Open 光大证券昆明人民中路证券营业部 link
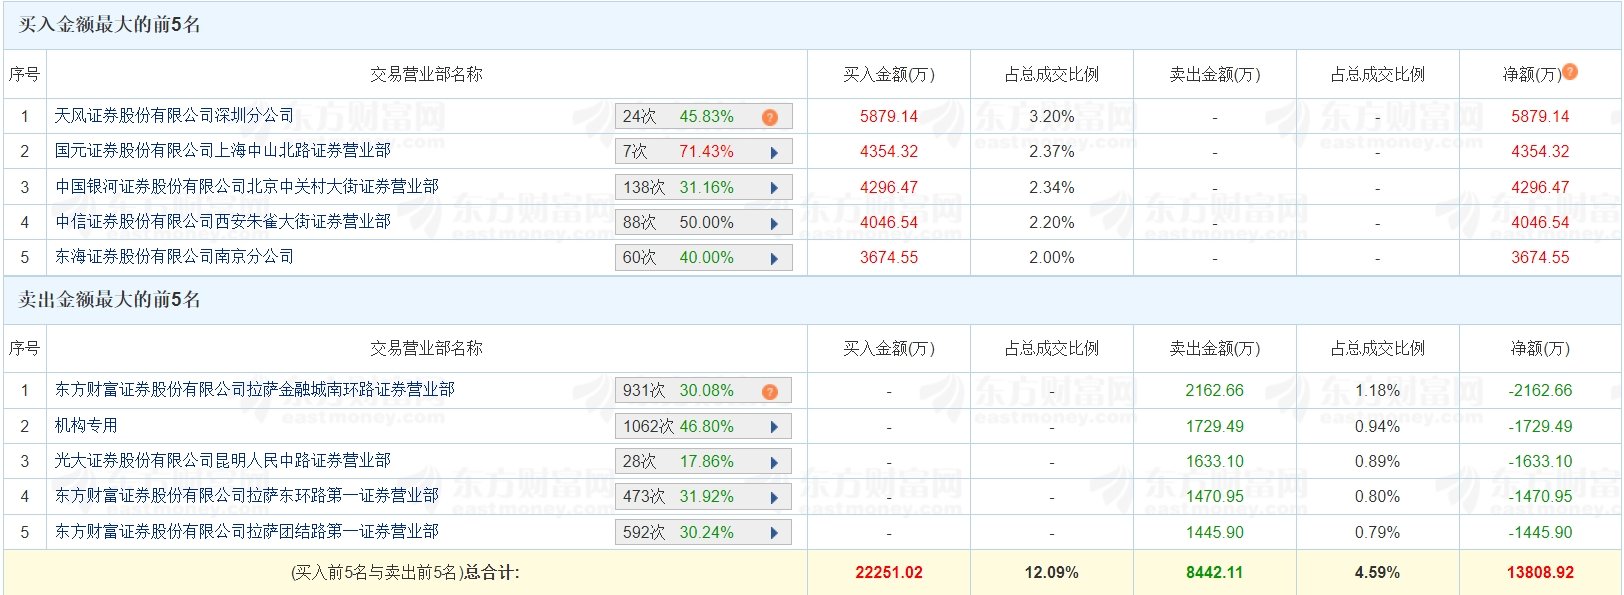 [222, 461]
